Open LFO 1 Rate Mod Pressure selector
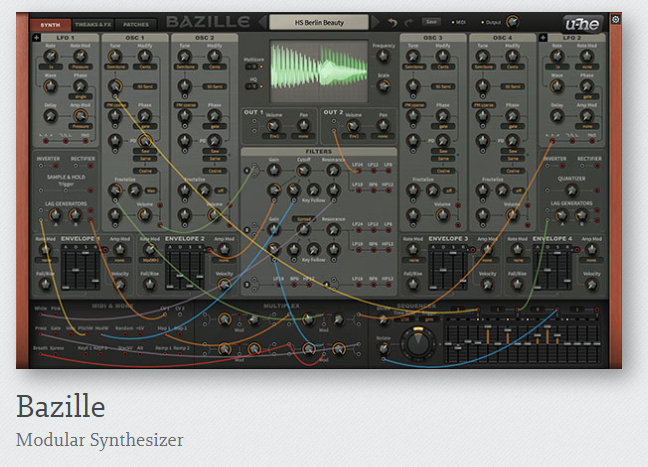This screenshot has width=648, height=467. pyautogui.click(x=80, y=67)
